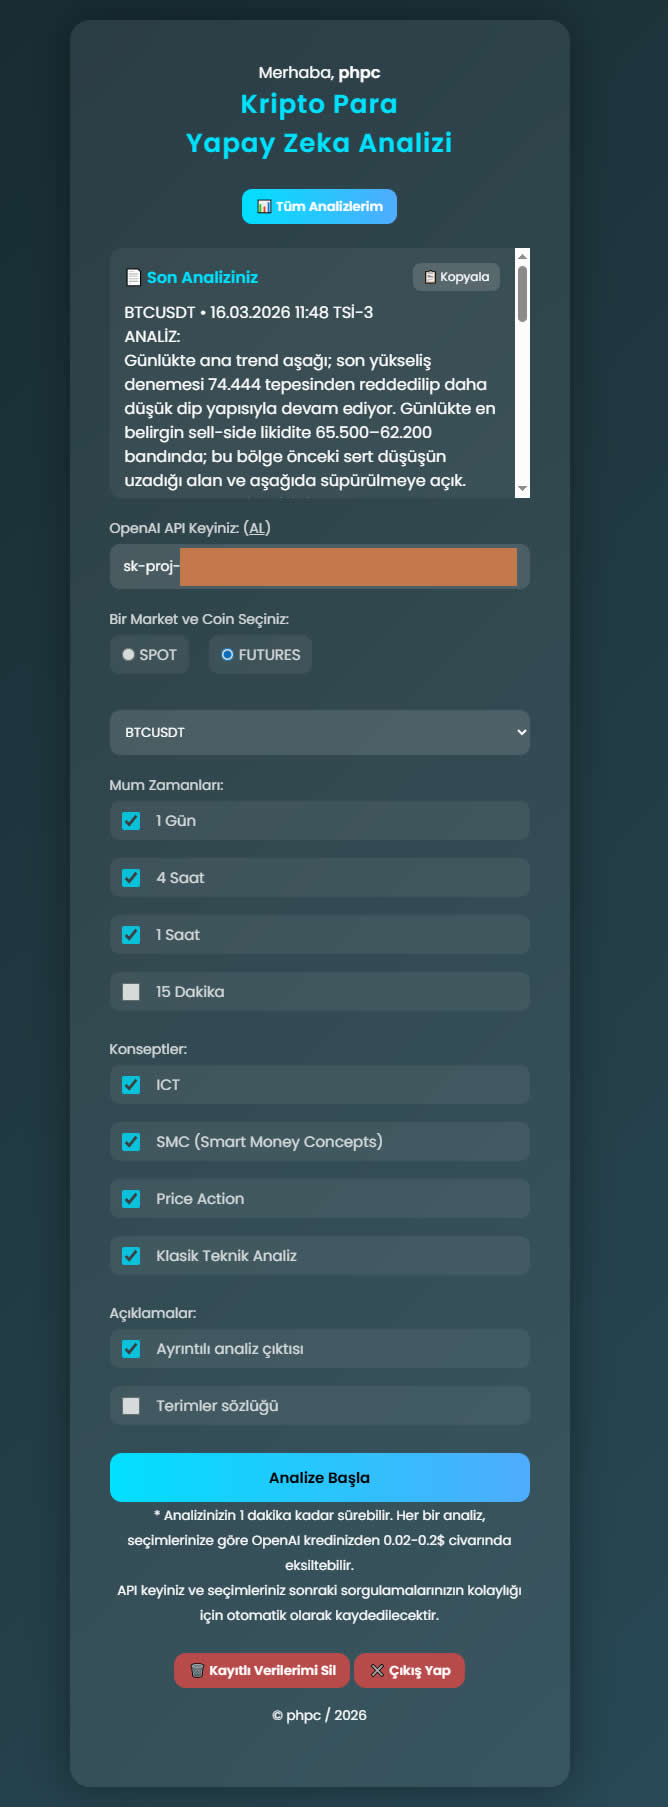Toggle SMC (Smart Money Concepts) checkbox
The height and width of the screenshot is (1807, 668).
tap(131, 1142)
